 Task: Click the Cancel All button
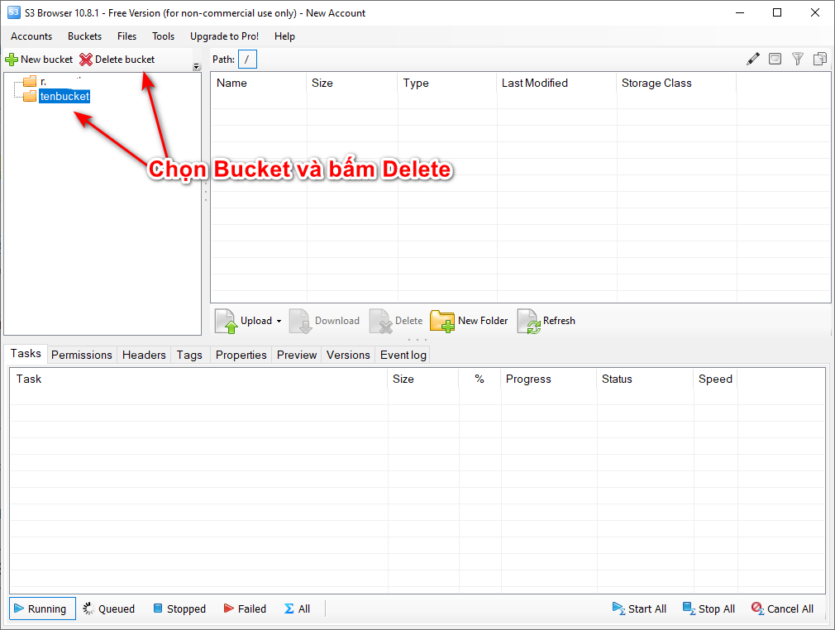(x=782, y=609)
